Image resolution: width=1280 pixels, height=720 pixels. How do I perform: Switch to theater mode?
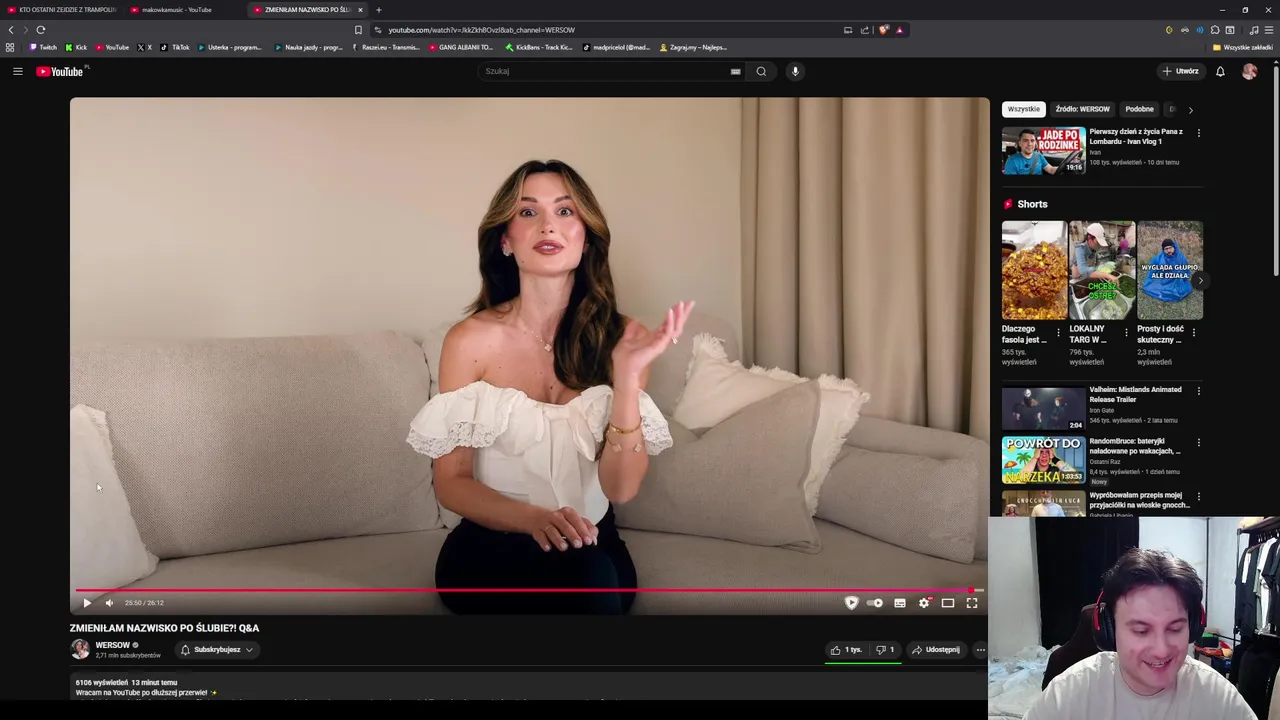pos(948,603)
